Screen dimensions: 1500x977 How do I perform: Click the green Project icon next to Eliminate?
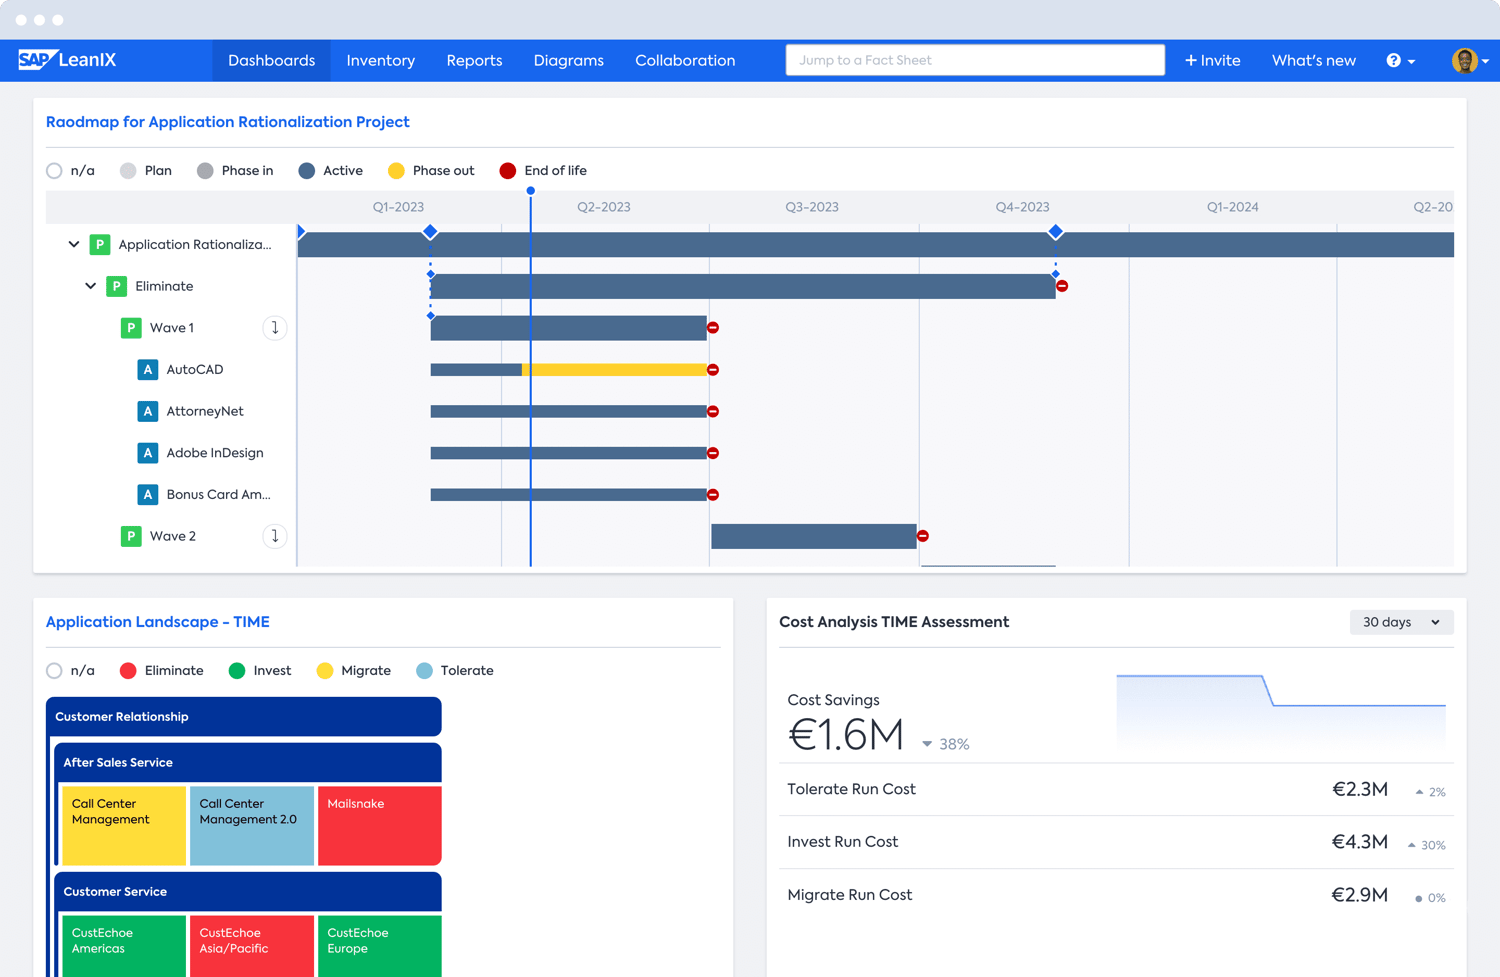[117, 286]
